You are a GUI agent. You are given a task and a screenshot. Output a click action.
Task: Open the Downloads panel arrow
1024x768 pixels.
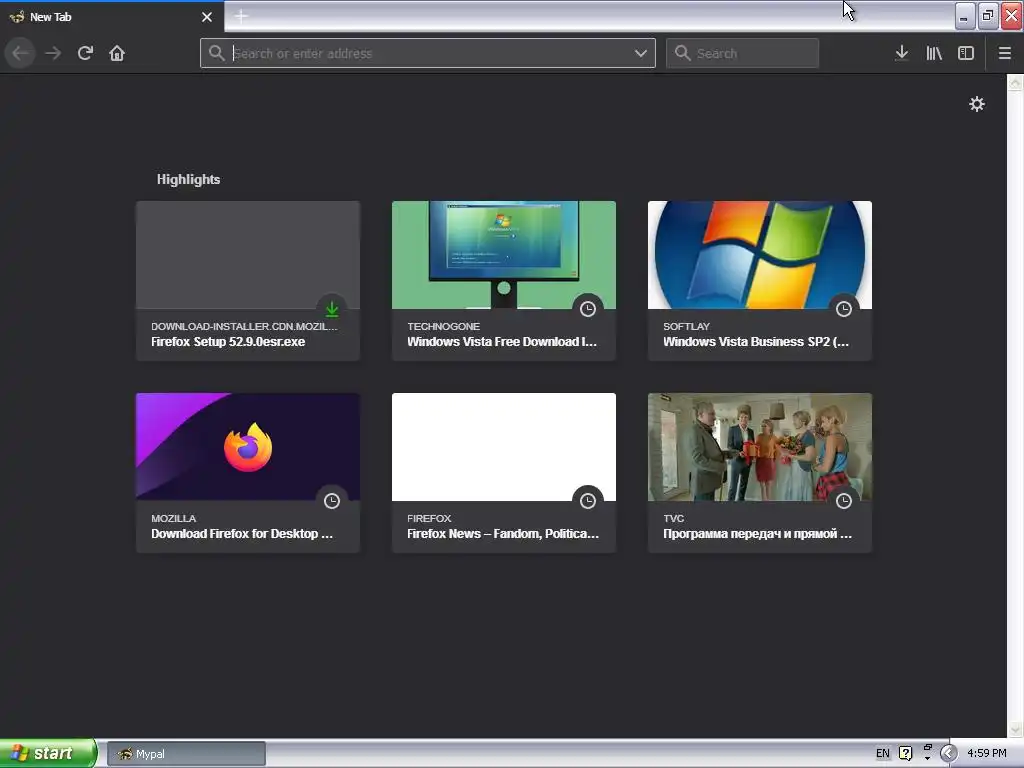(x=901, y=53)
